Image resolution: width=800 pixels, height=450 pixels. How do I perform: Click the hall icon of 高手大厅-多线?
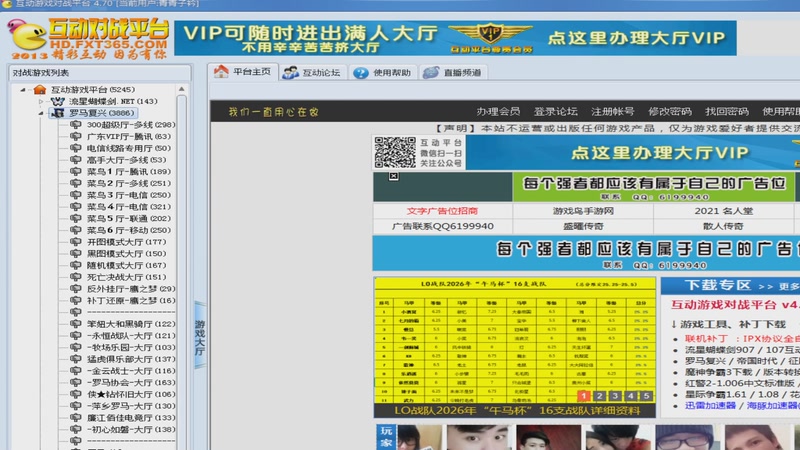[76, 160]
